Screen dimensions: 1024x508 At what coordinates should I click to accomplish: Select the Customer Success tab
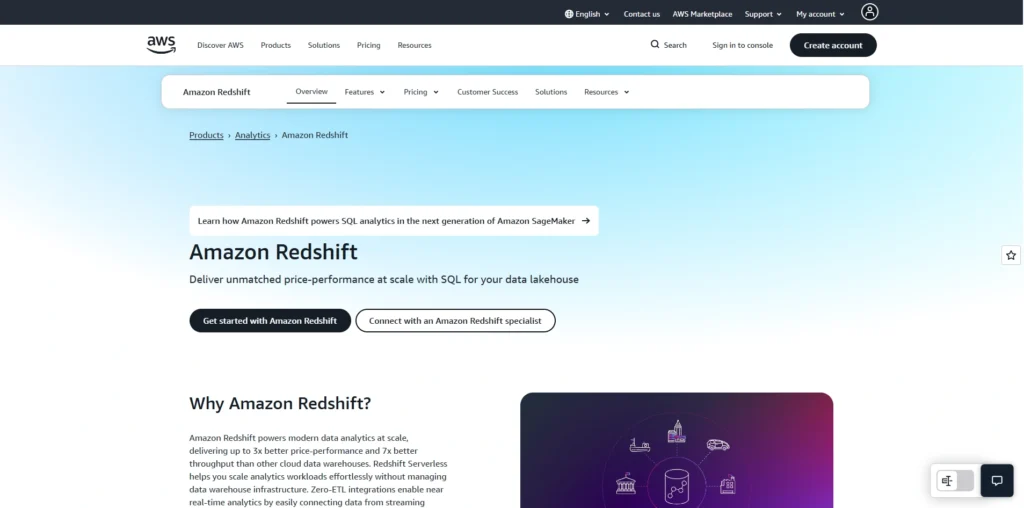click(x=487, y=92)
